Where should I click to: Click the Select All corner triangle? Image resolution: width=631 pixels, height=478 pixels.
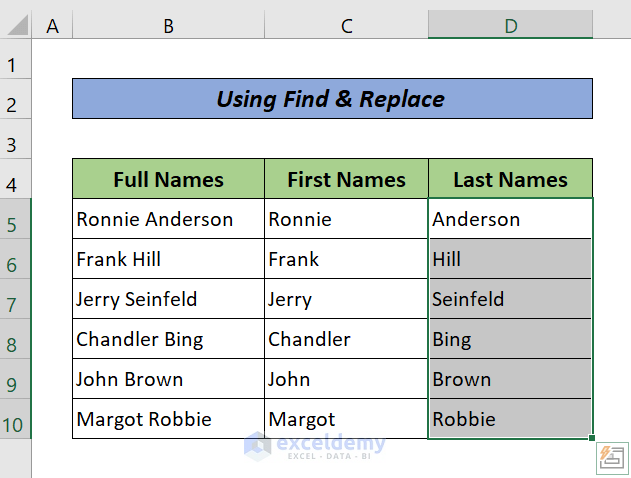pyautogui.click(x=20, y=27)
